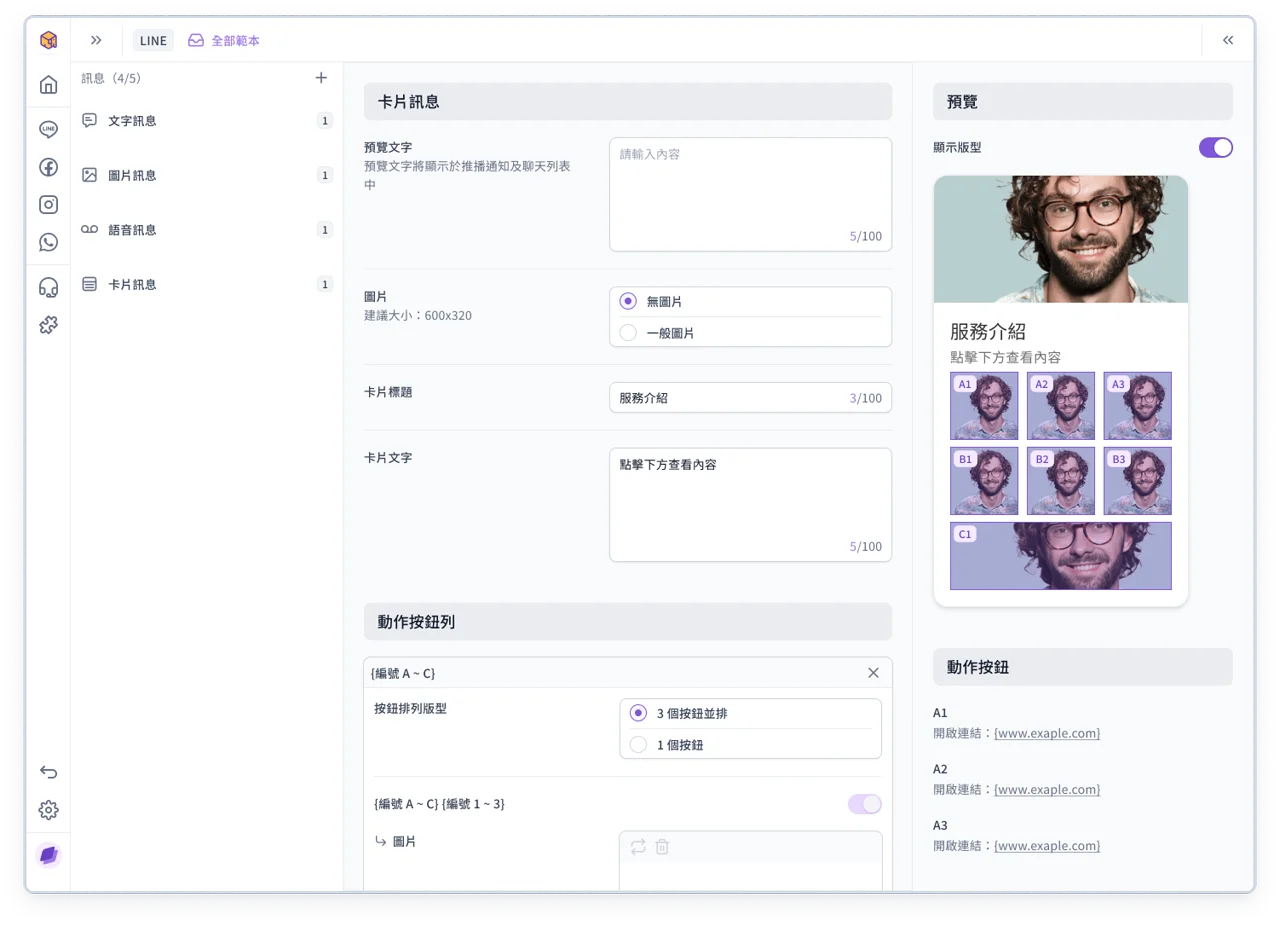Viewport: 1280px width, 926px height.
Task: Choose 3 個按鈕並排 layout option
Action: [x=638, y=713]
